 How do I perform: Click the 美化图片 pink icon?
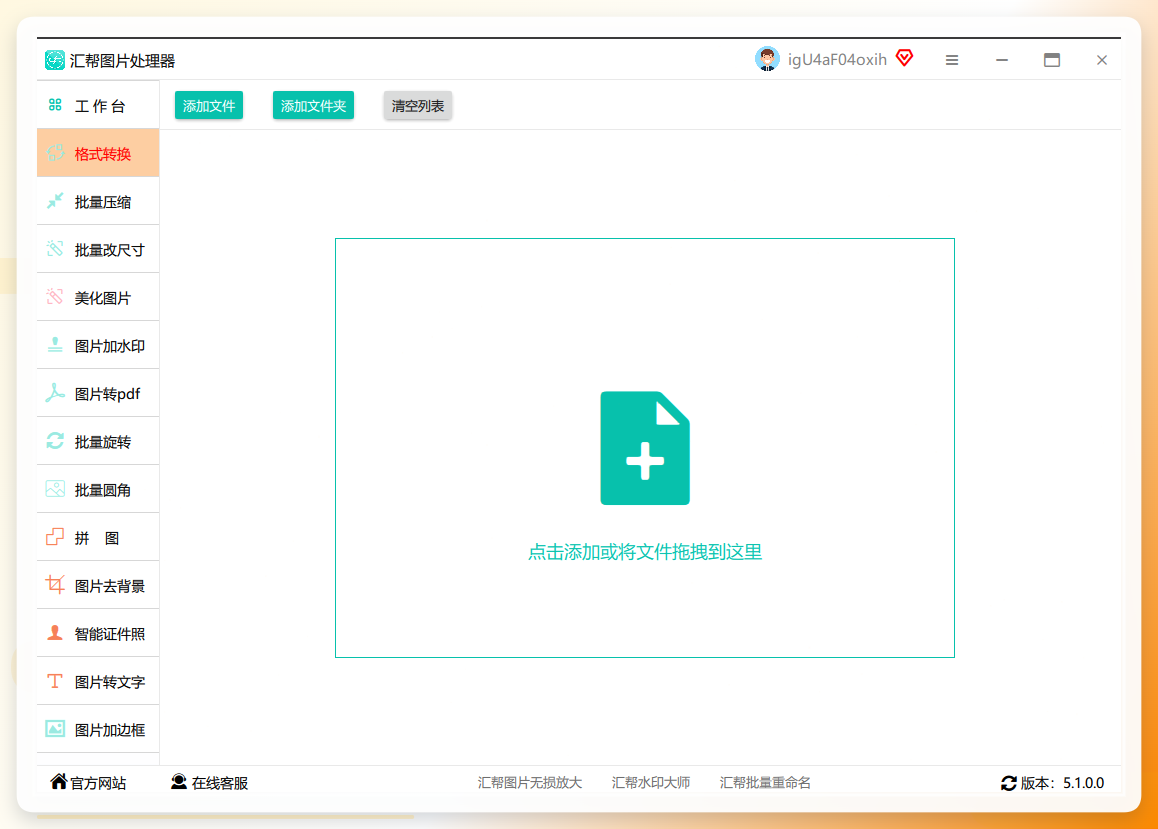point(55,297)
